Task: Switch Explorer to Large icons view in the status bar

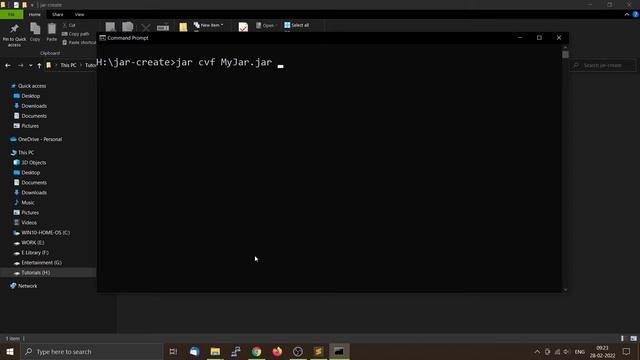Action: tap(633, 338)
